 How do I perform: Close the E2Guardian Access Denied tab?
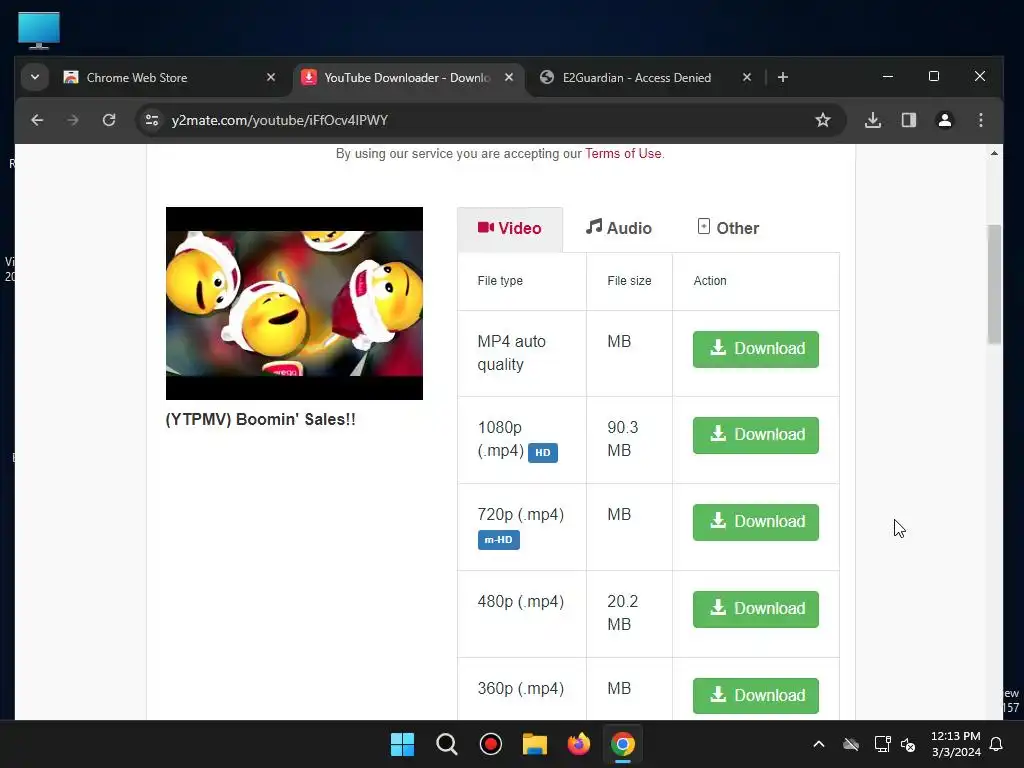747,77
